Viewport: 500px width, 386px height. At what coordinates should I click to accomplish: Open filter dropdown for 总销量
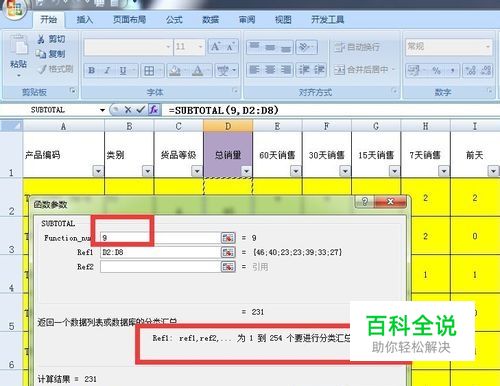(x=246, y=171)
